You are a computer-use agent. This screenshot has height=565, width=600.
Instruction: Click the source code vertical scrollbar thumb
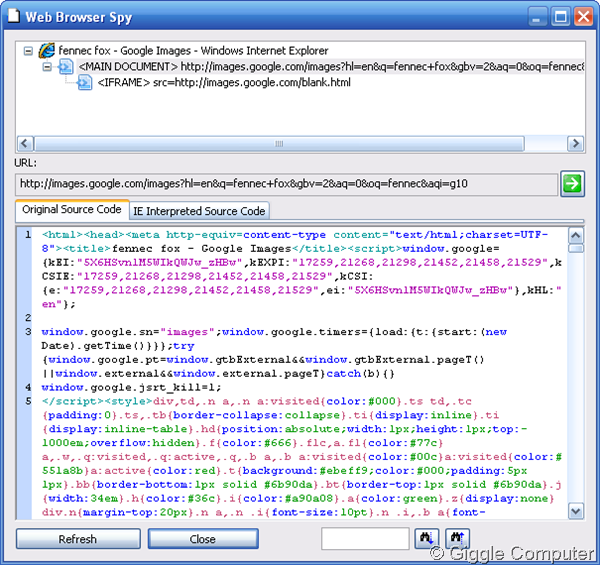click(576, 249)
